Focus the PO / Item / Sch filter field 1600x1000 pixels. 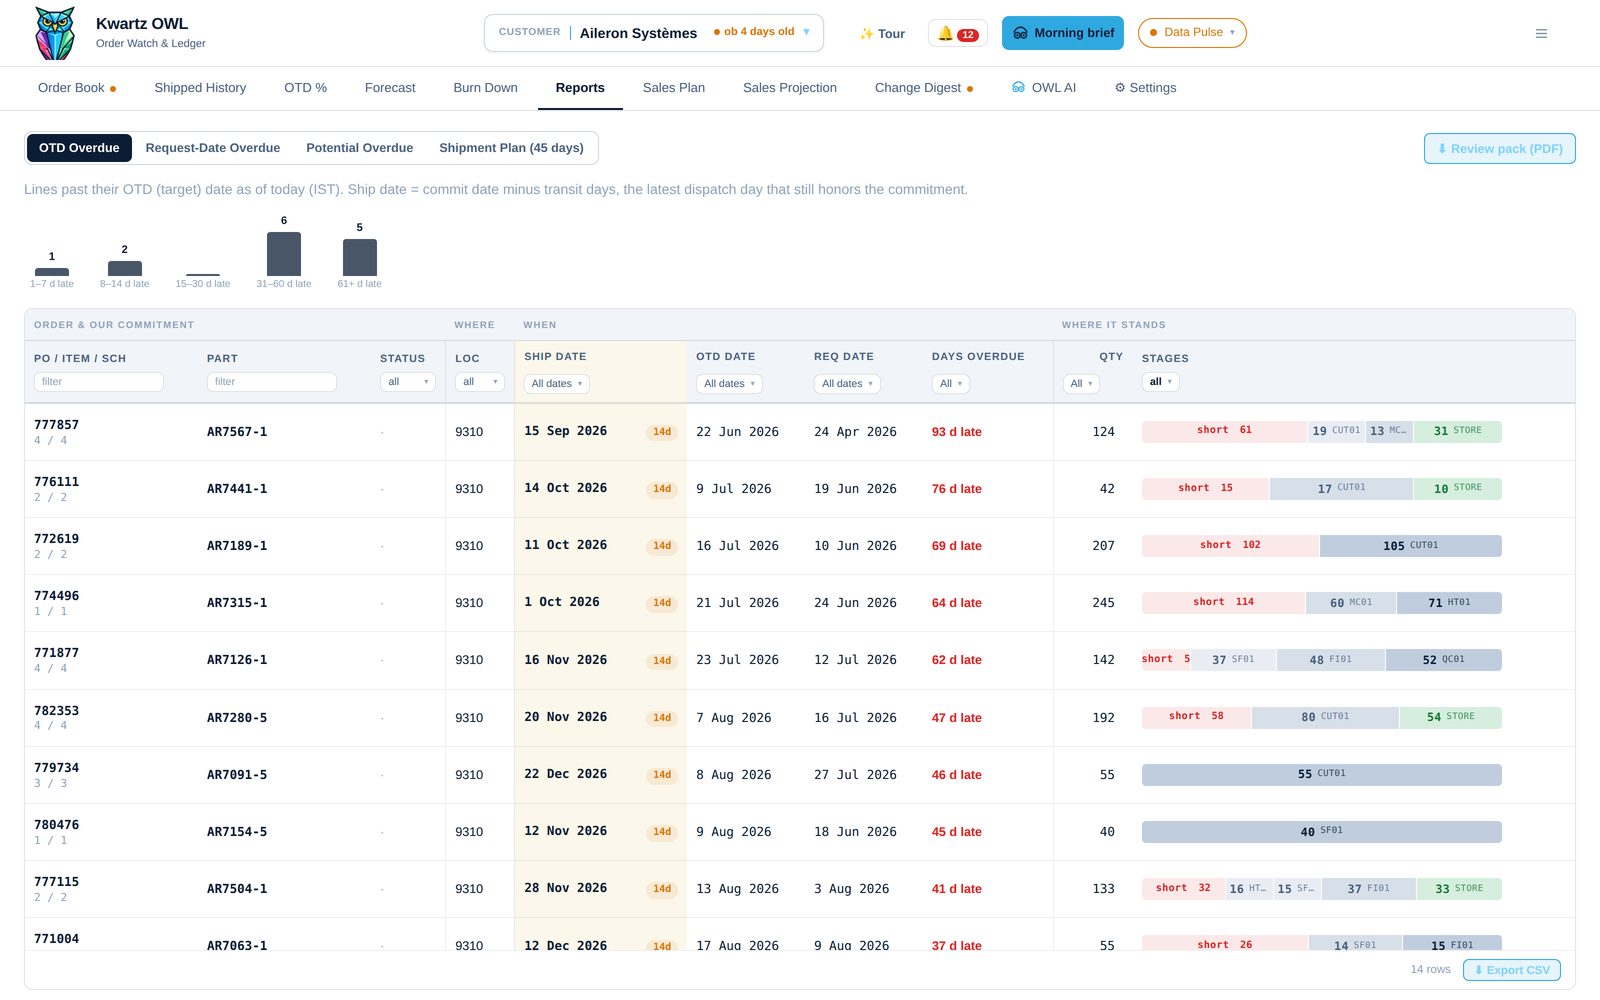pos(99,382)
